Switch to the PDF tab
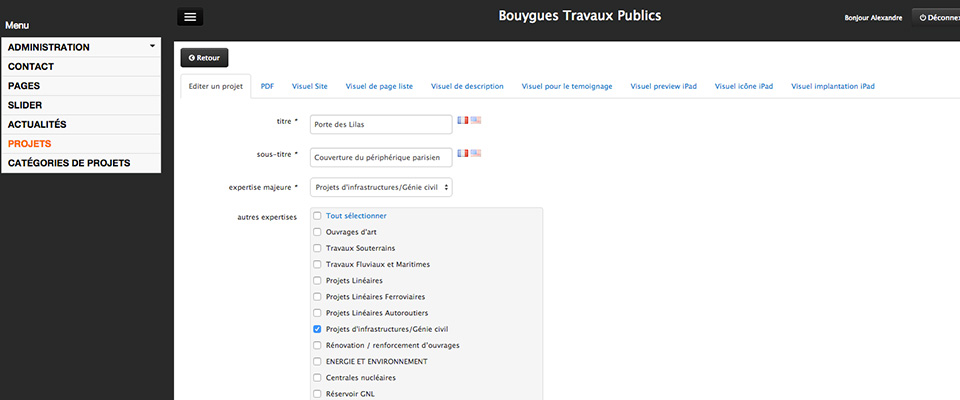The height and width of the screenshot is (400, 960). coord(267,86)
